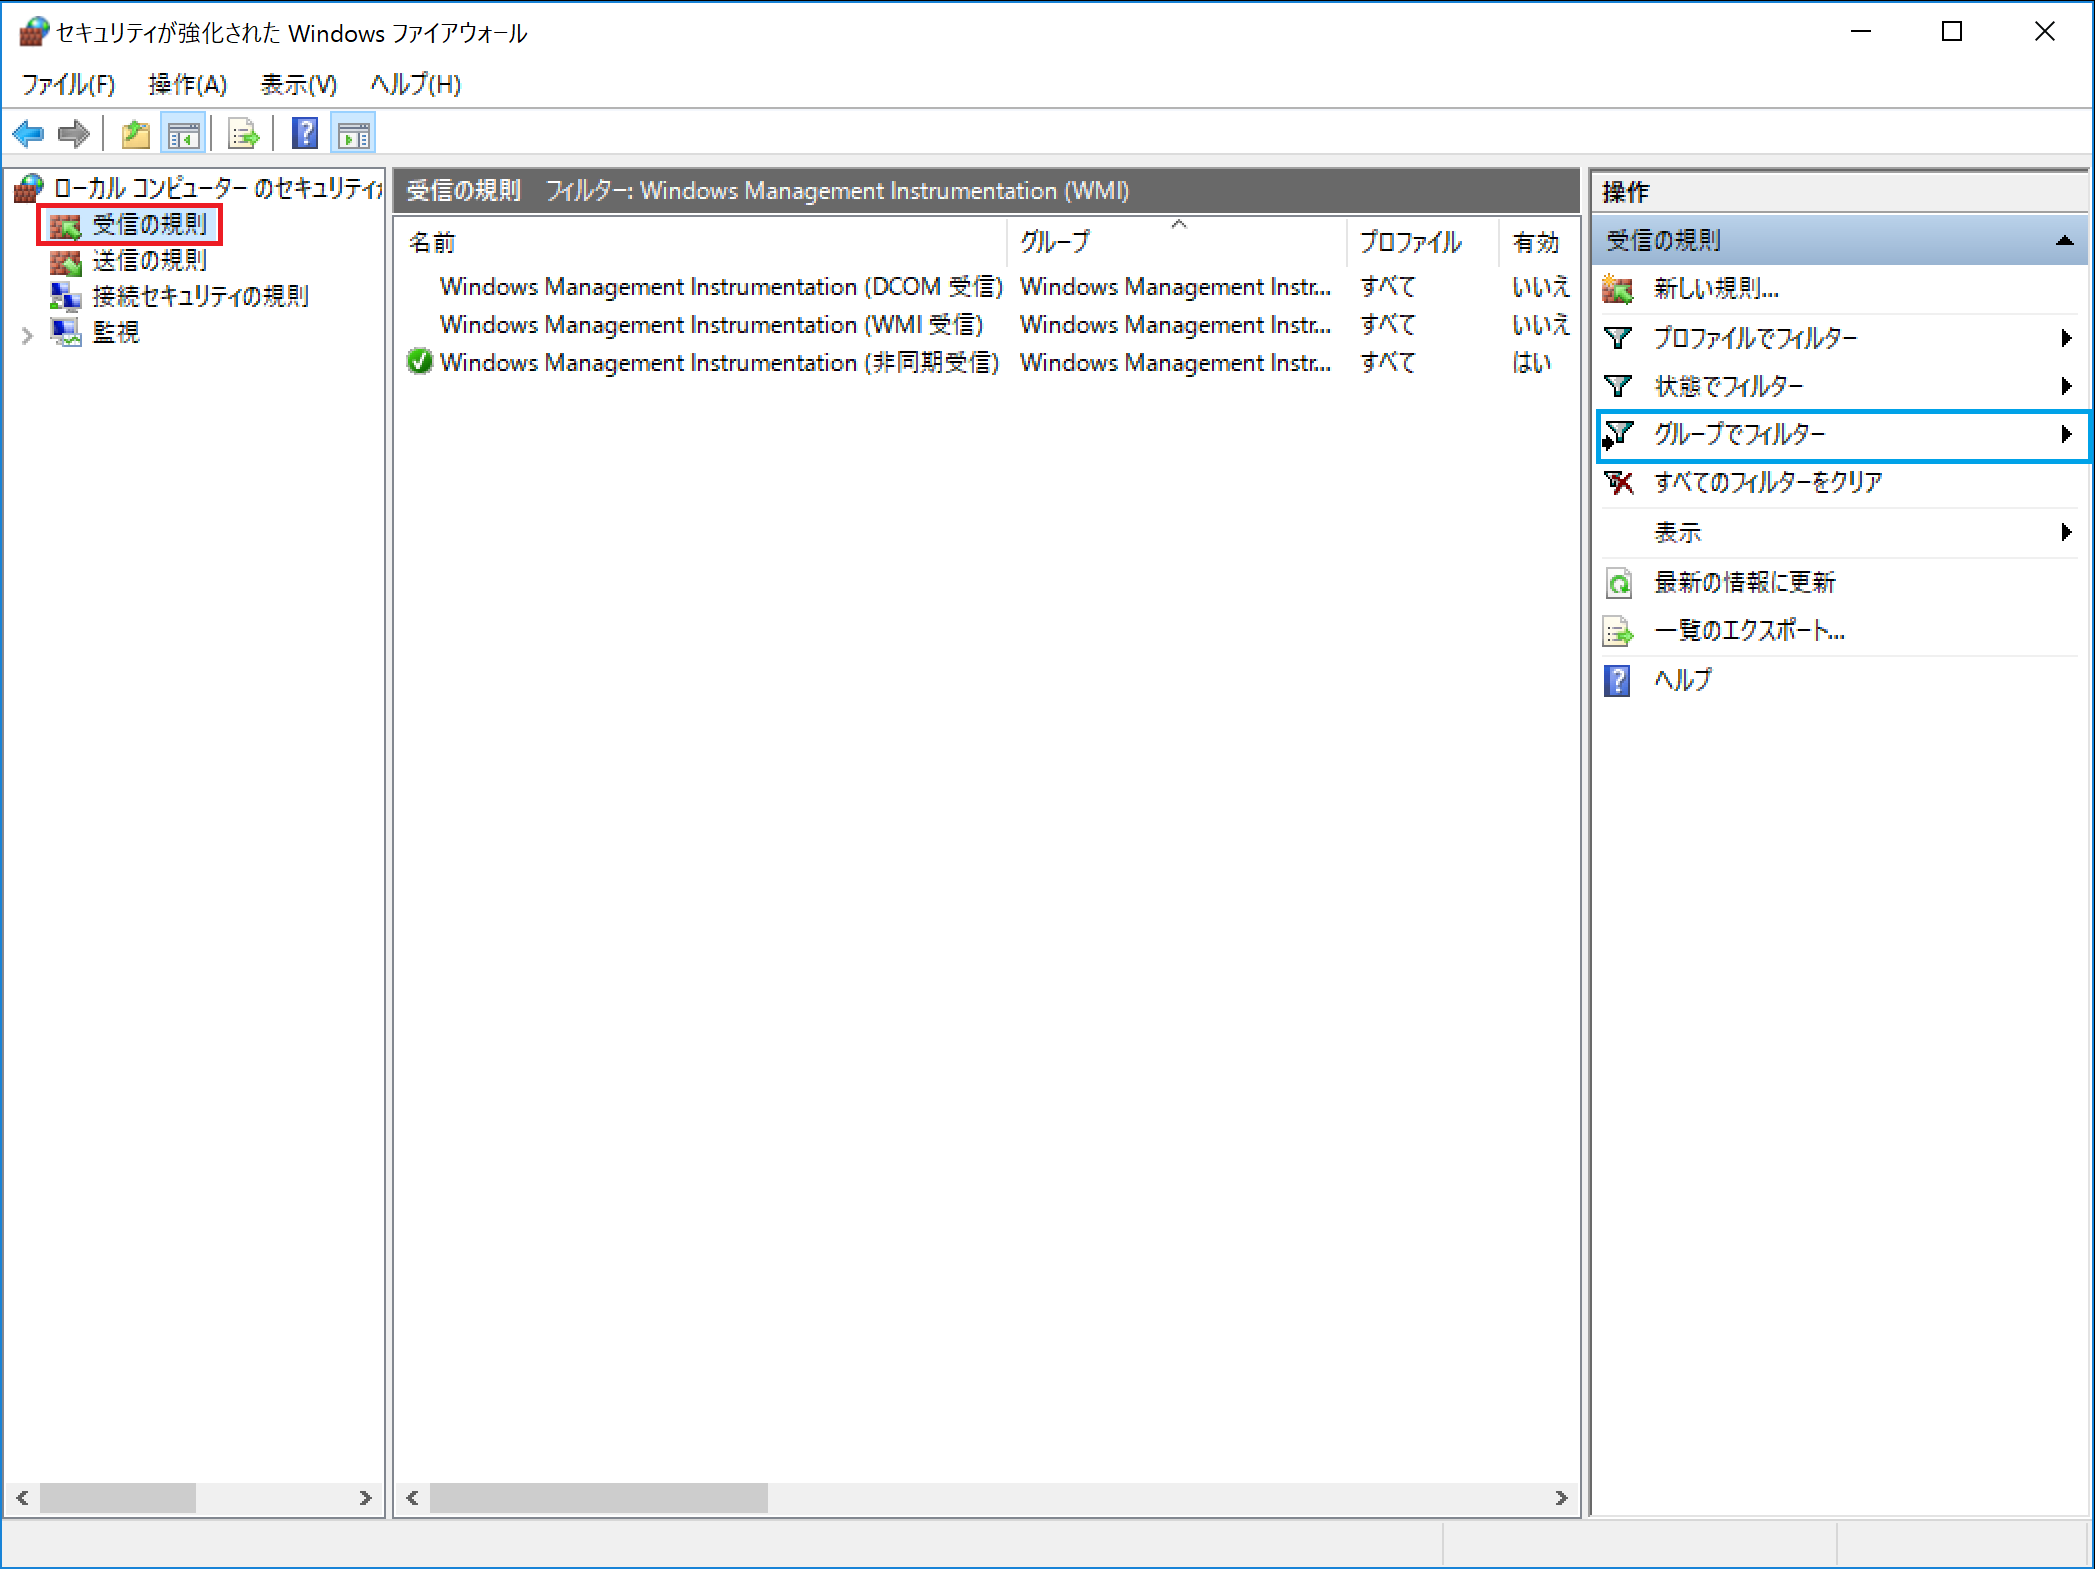Open グループでフィルター submenu
Image resolution: width=2095 pixels, height=1569 pixels.
click(1842, 434)
